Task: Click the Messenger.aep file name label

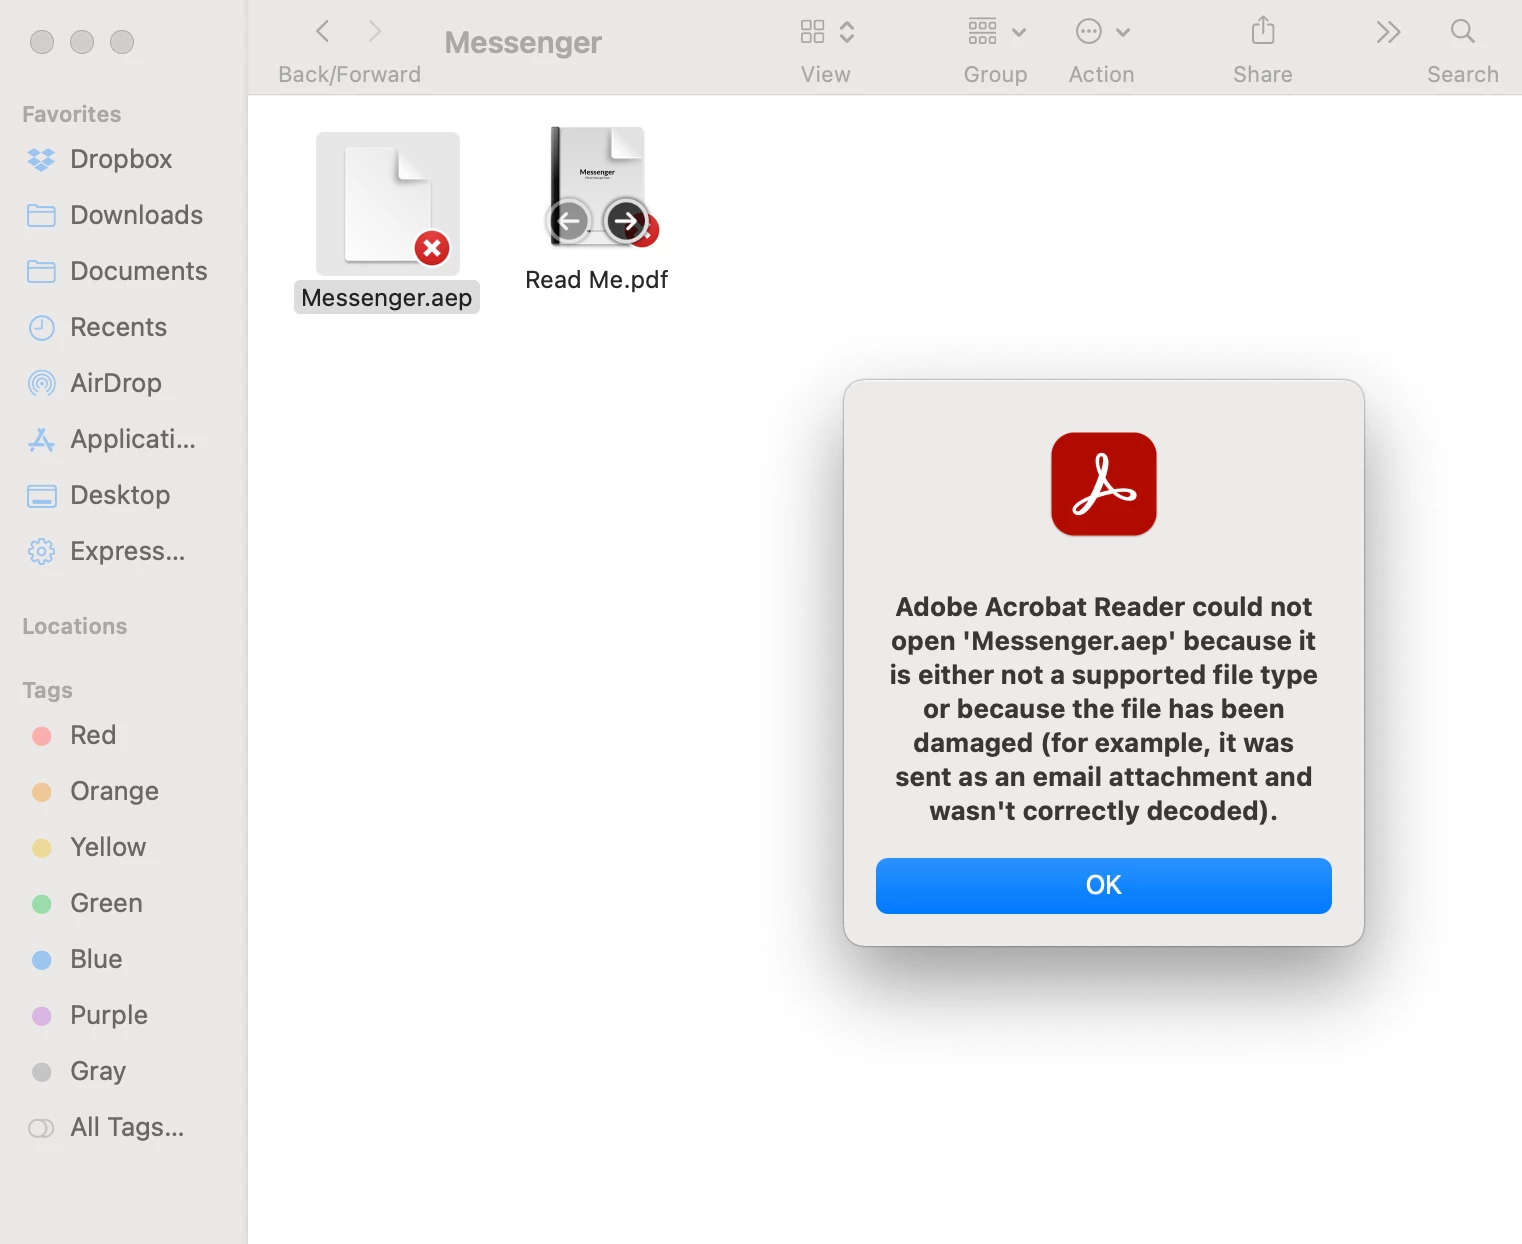Action: (387, 298)
